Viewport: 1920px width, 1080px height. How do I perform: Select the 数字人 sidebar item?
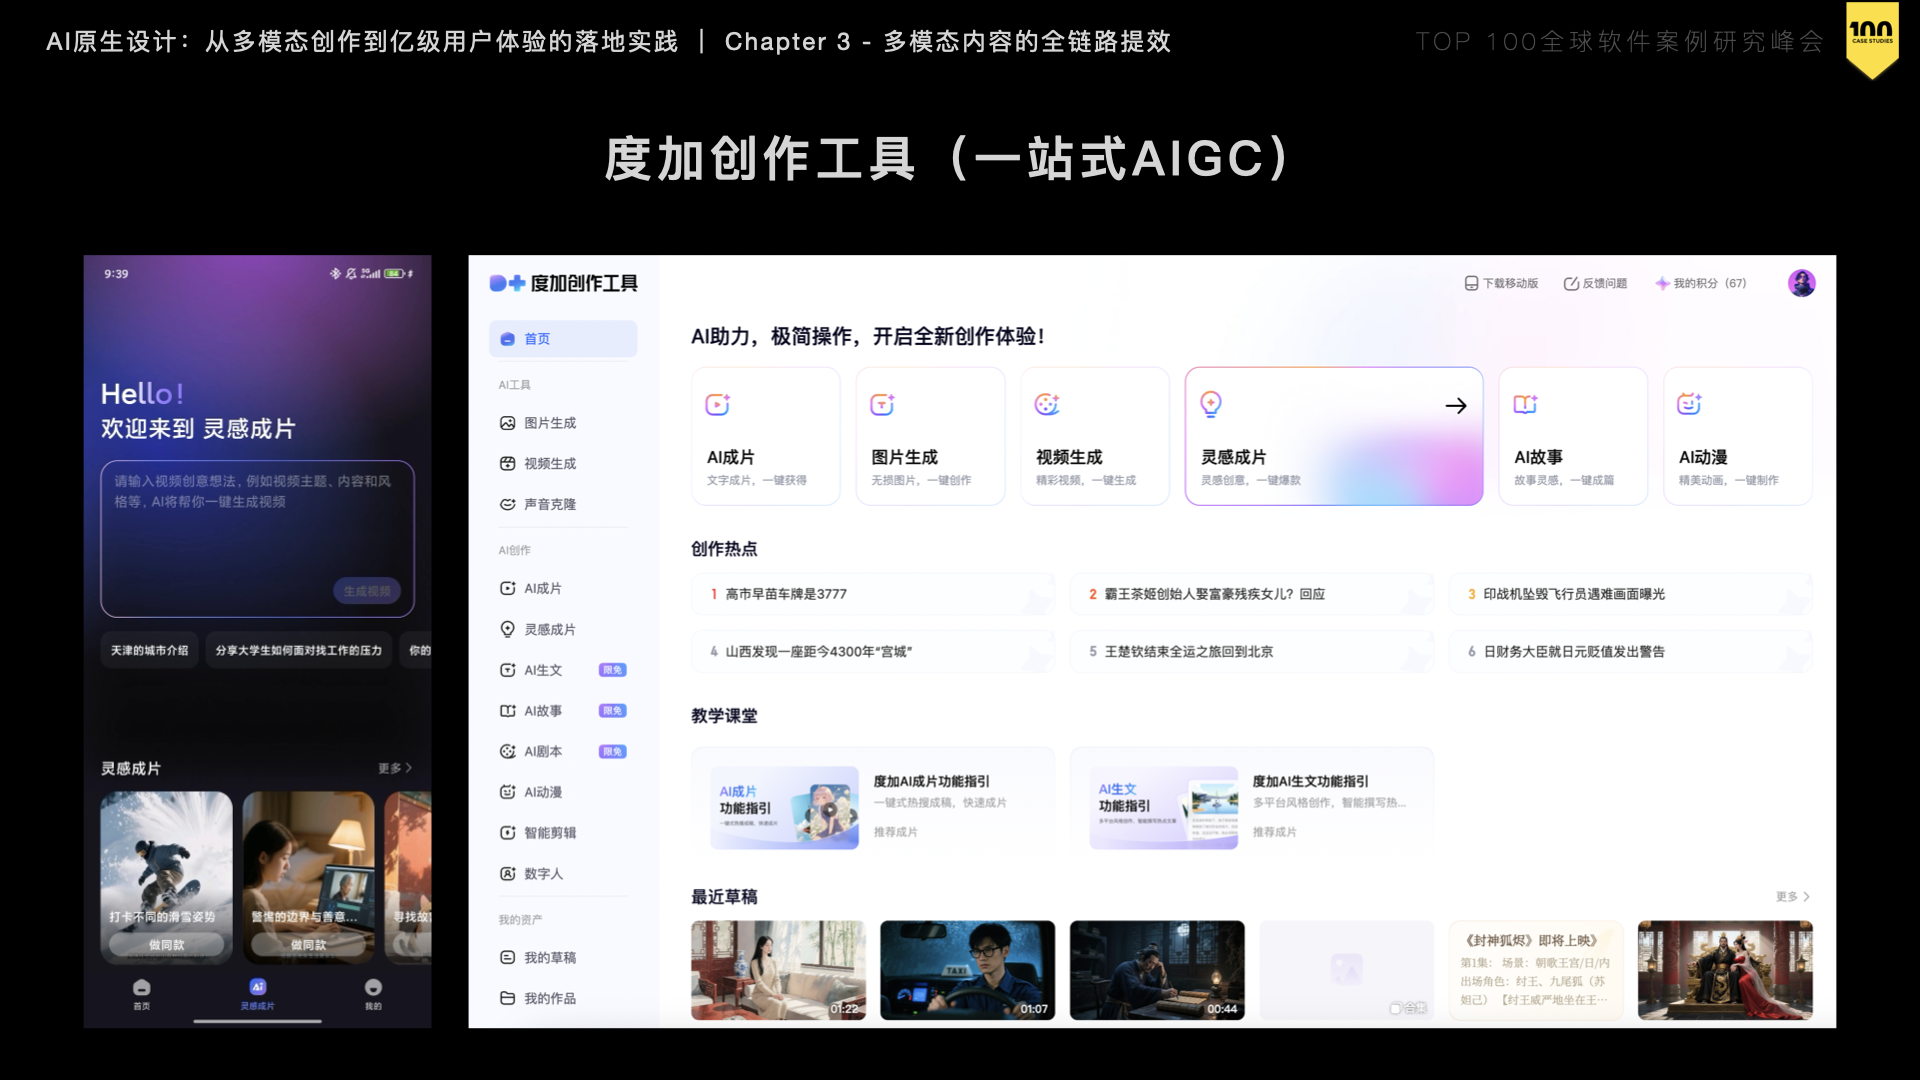[543, 873]
